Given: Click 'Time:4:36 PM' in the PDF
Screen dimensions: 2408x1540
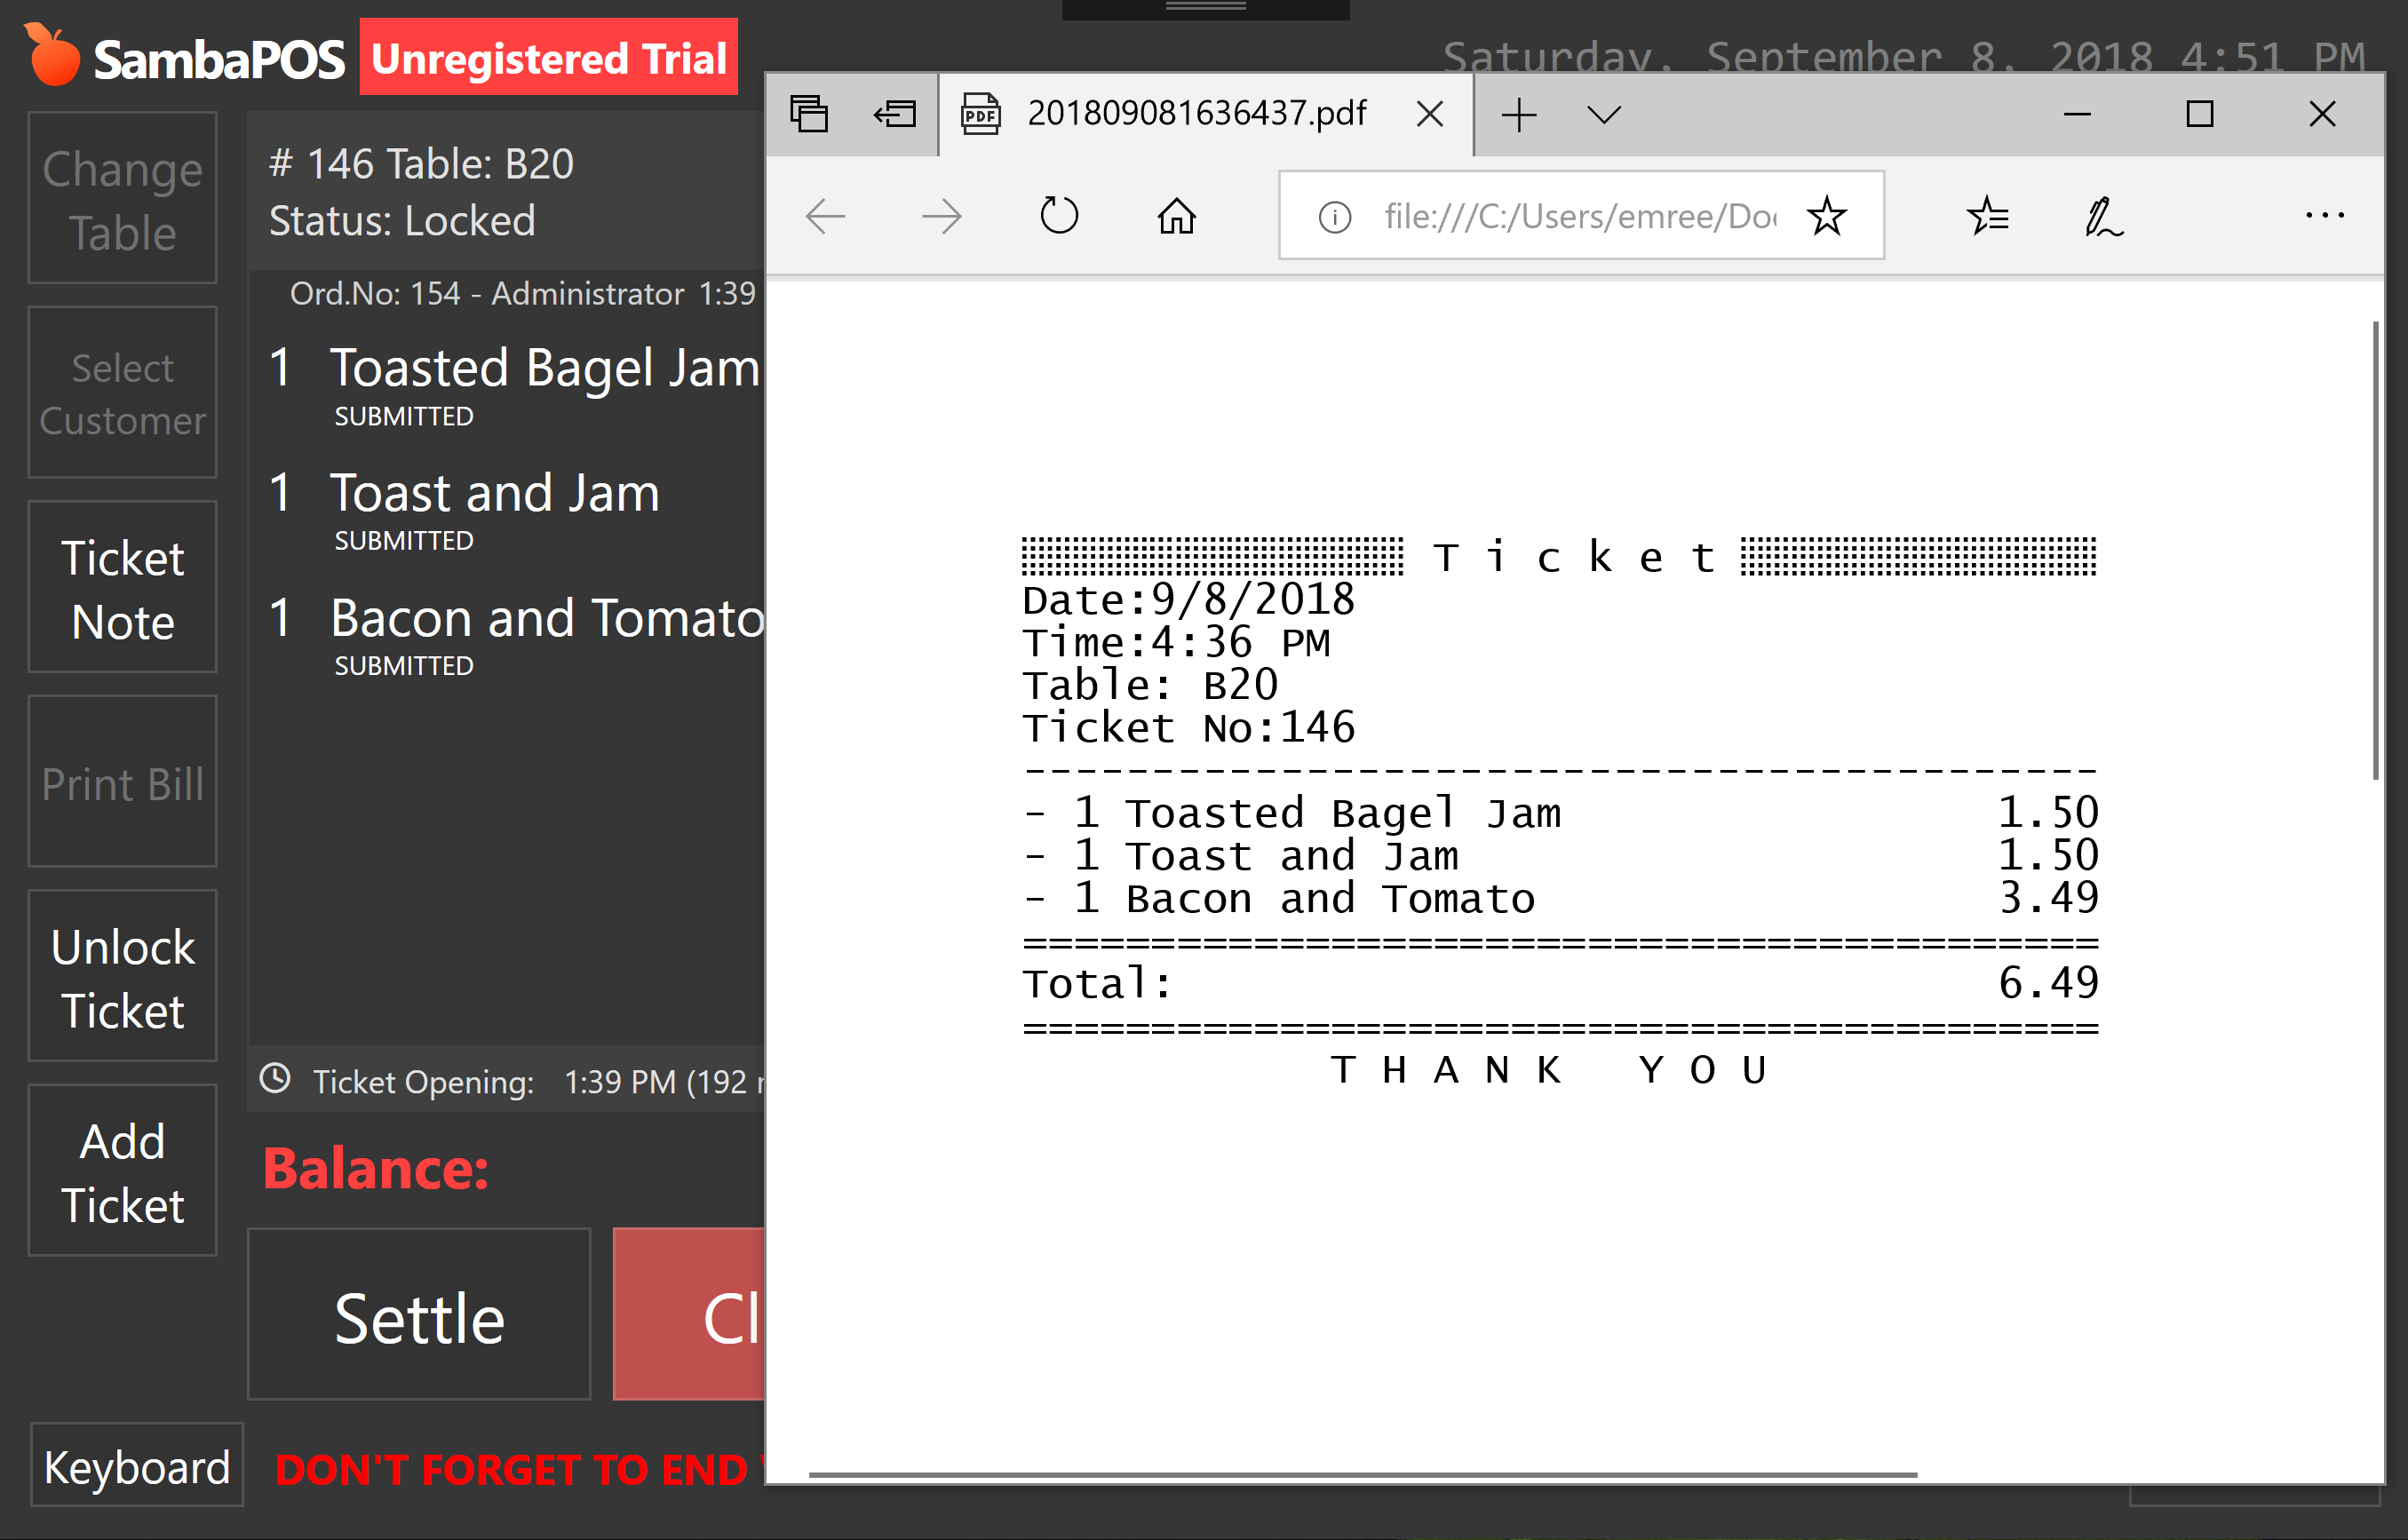Looking at the screenshot, I should click(1176, 642).
